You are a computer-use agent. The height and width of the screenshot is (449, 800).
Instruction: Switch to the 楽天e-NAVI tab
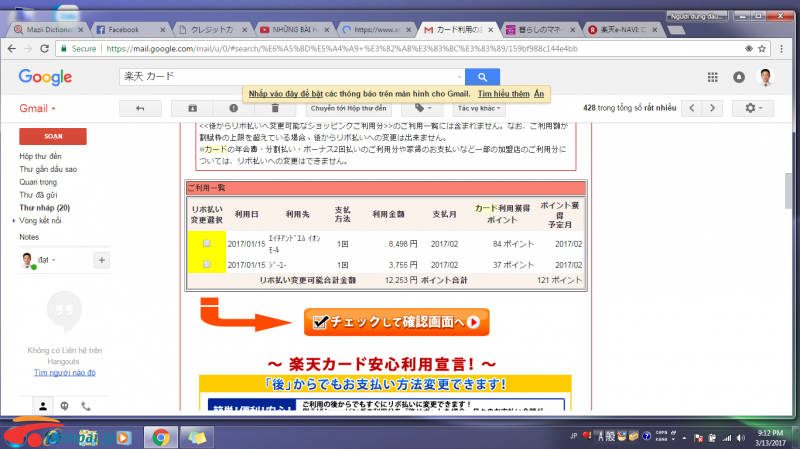click(622, 30)
